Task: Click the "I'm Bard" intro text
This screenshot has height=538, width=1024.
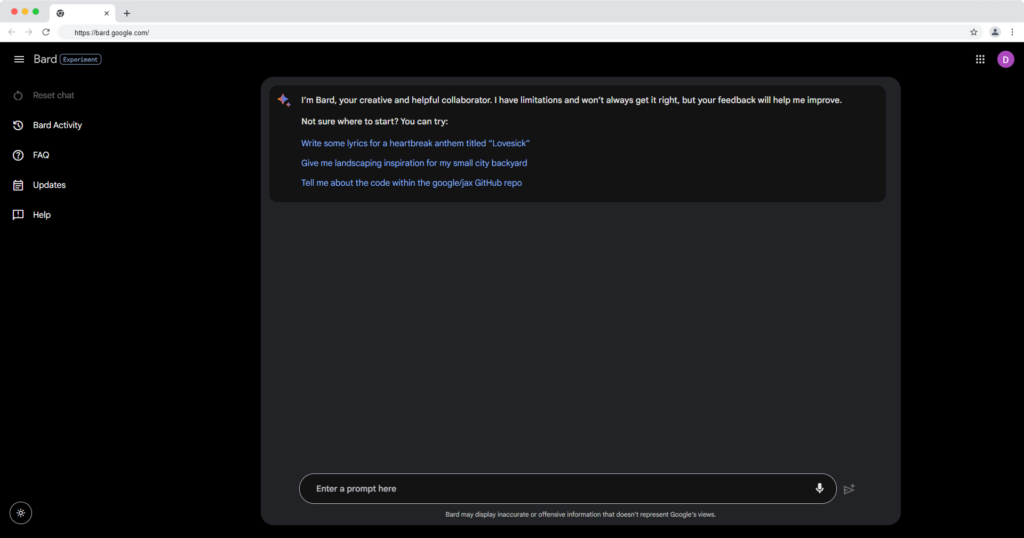Action: (571, 100)
